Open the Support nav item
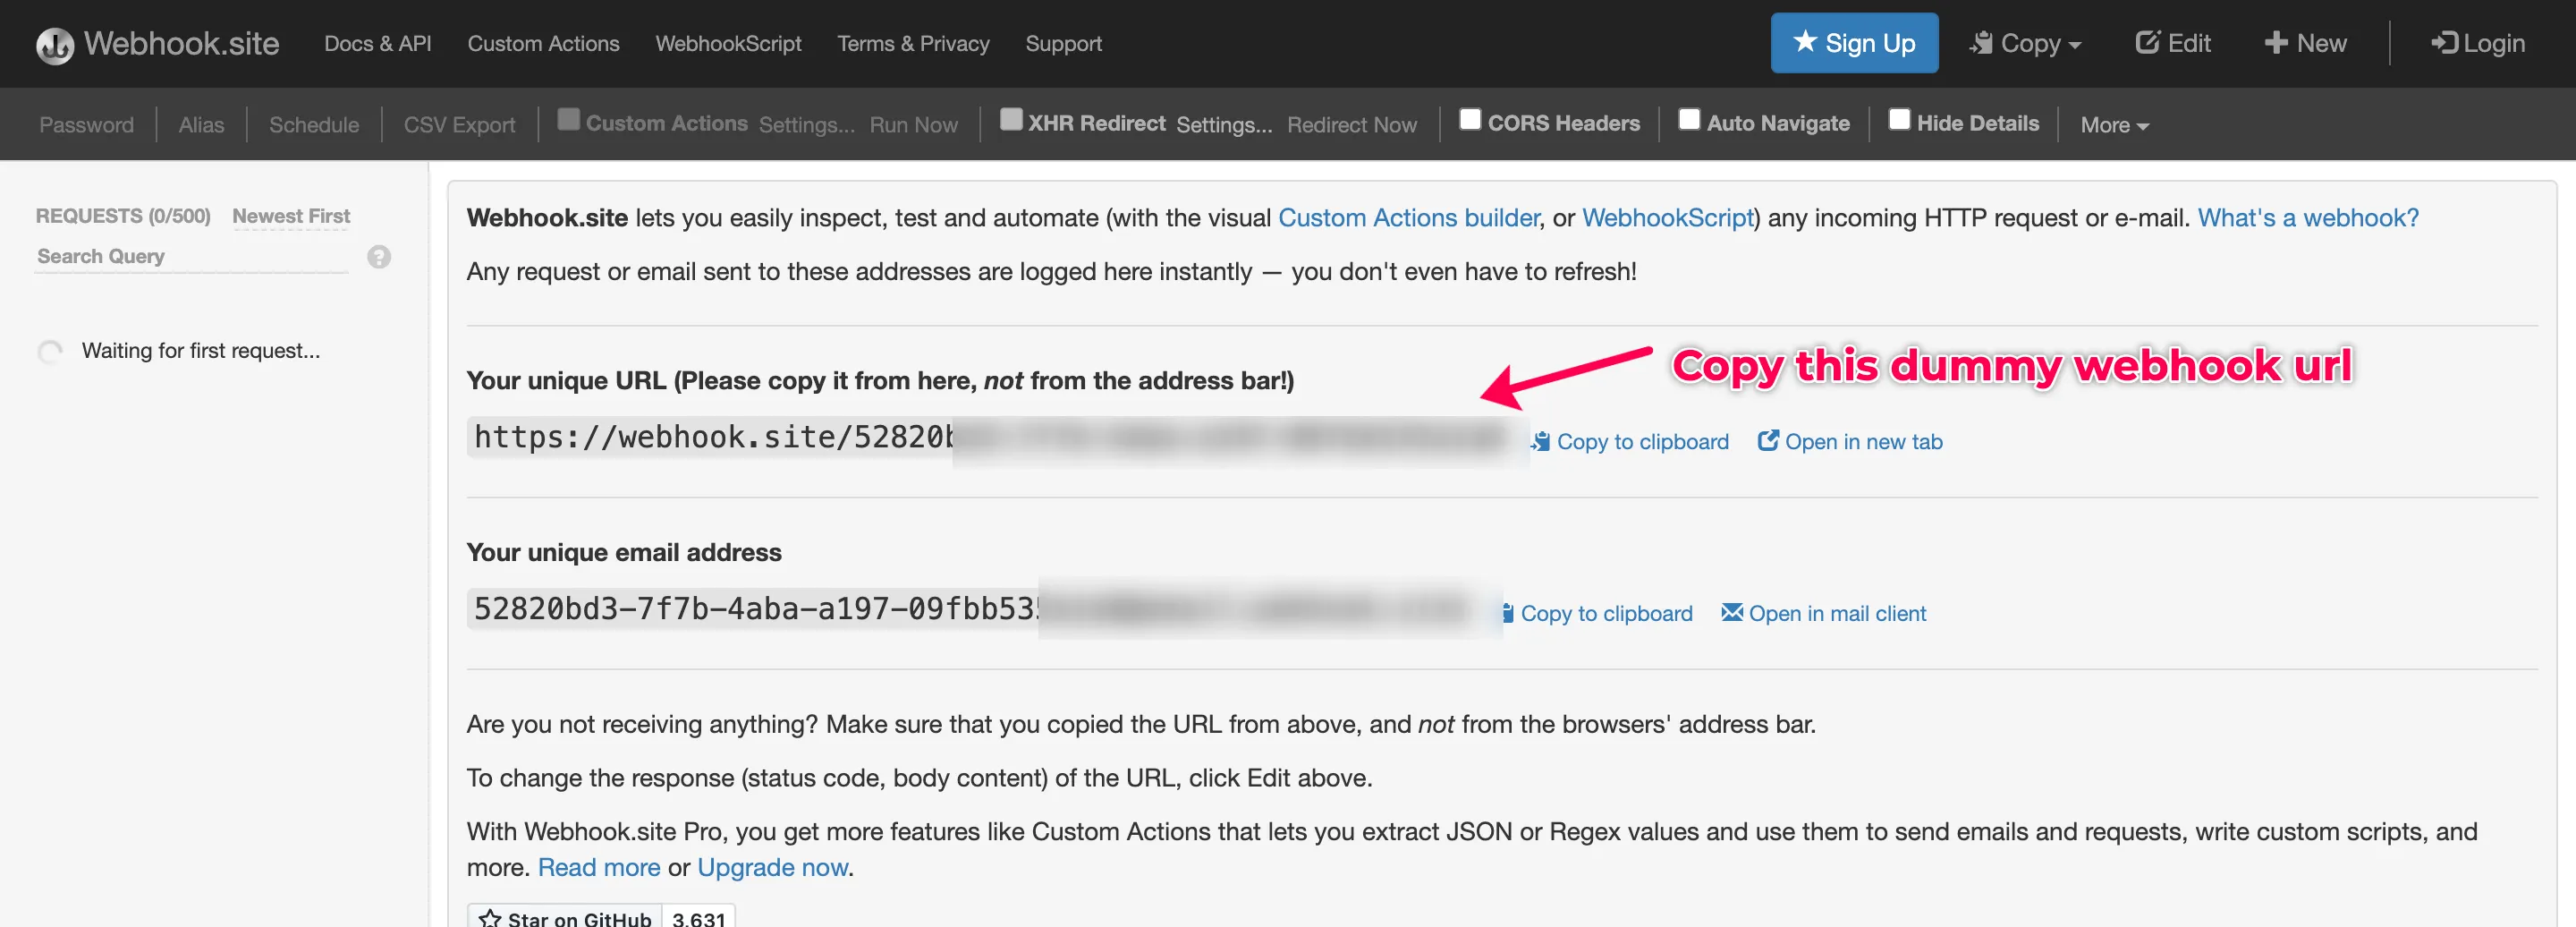This screenshot has width=2576, height=927. point(1063,43)
